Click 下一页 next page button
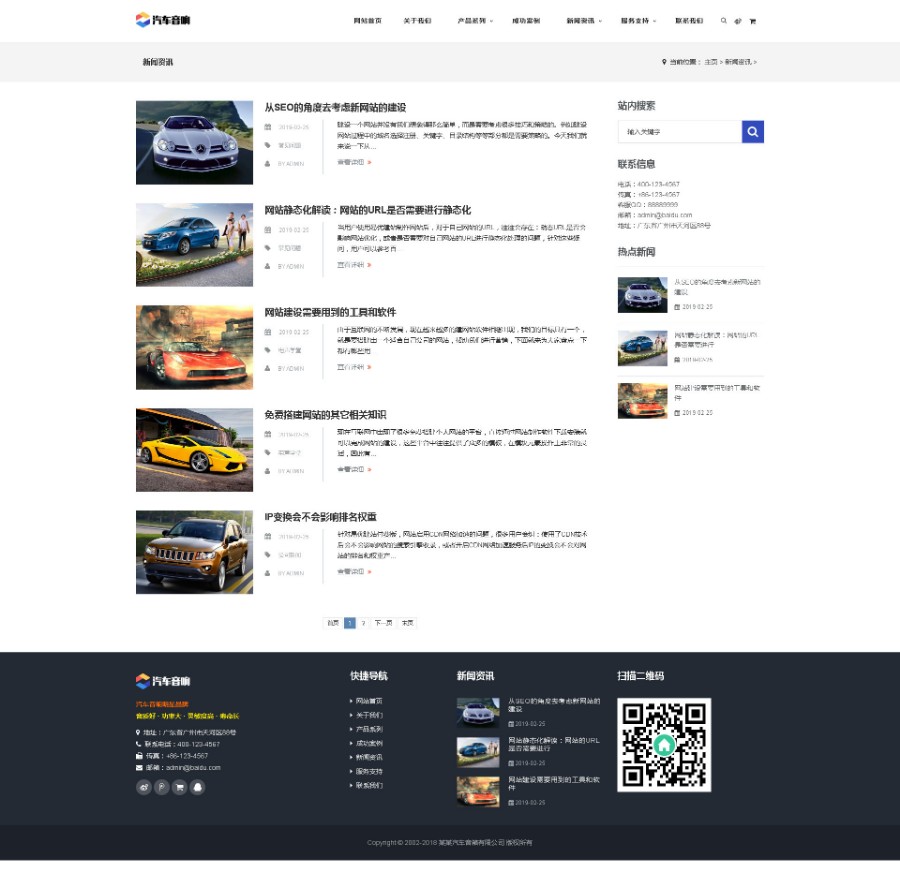This screenshot has height=872, width=900. (383, 623)
